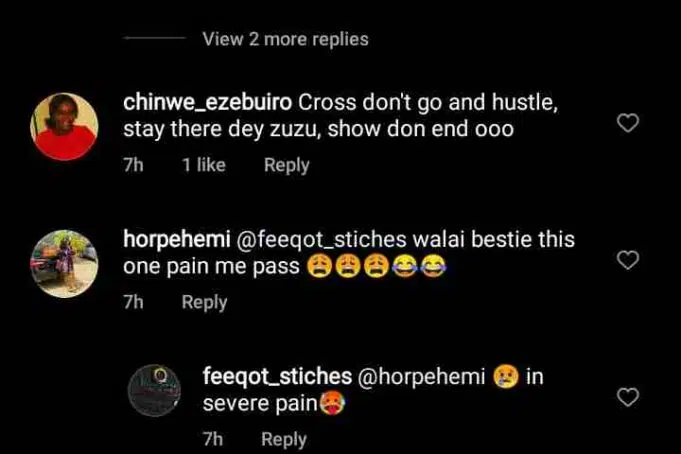Open feeqot_stiches username in the reply

(277, 377)
